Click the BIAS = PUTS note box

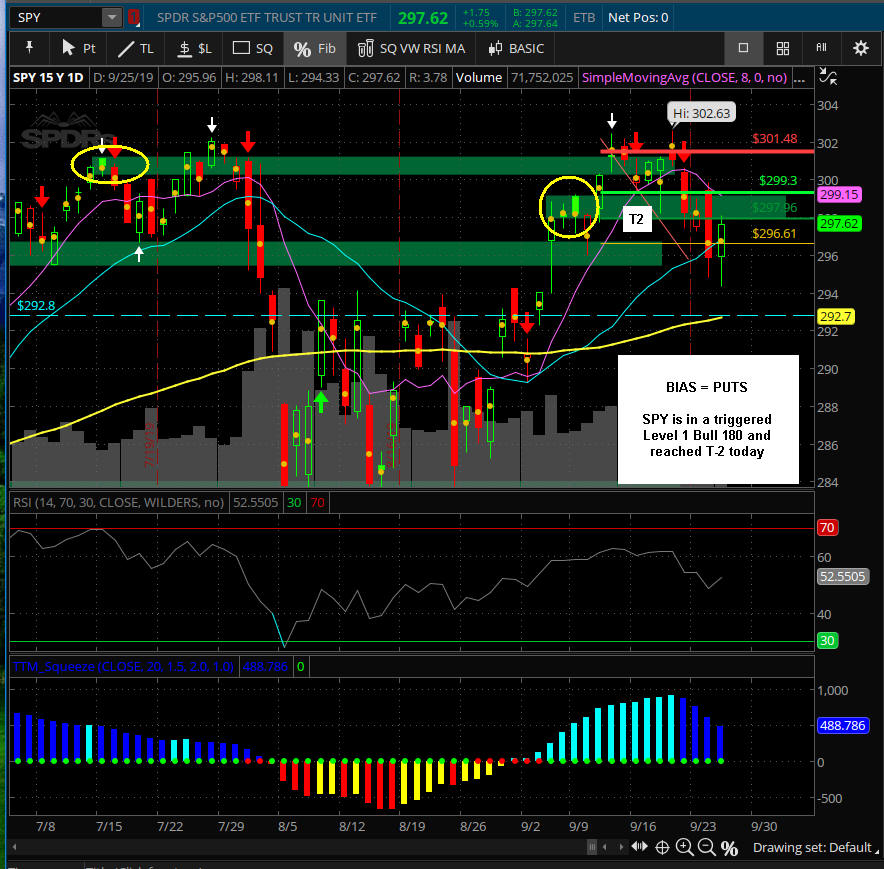coord(708,419)
